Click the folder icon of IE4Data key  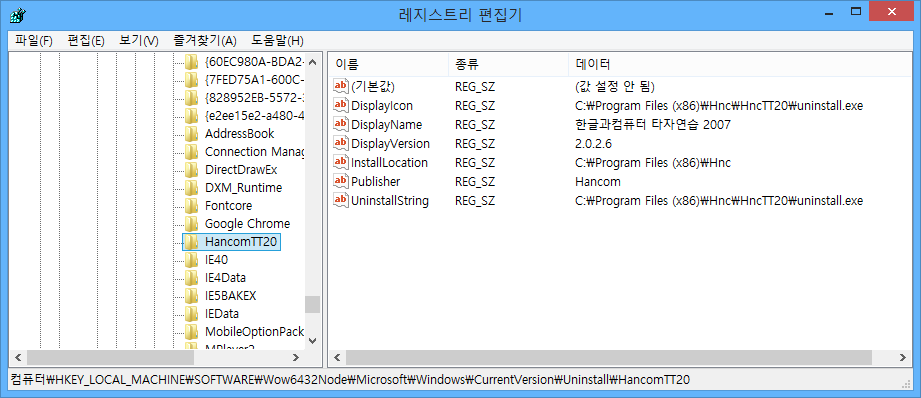pos(191,278)
